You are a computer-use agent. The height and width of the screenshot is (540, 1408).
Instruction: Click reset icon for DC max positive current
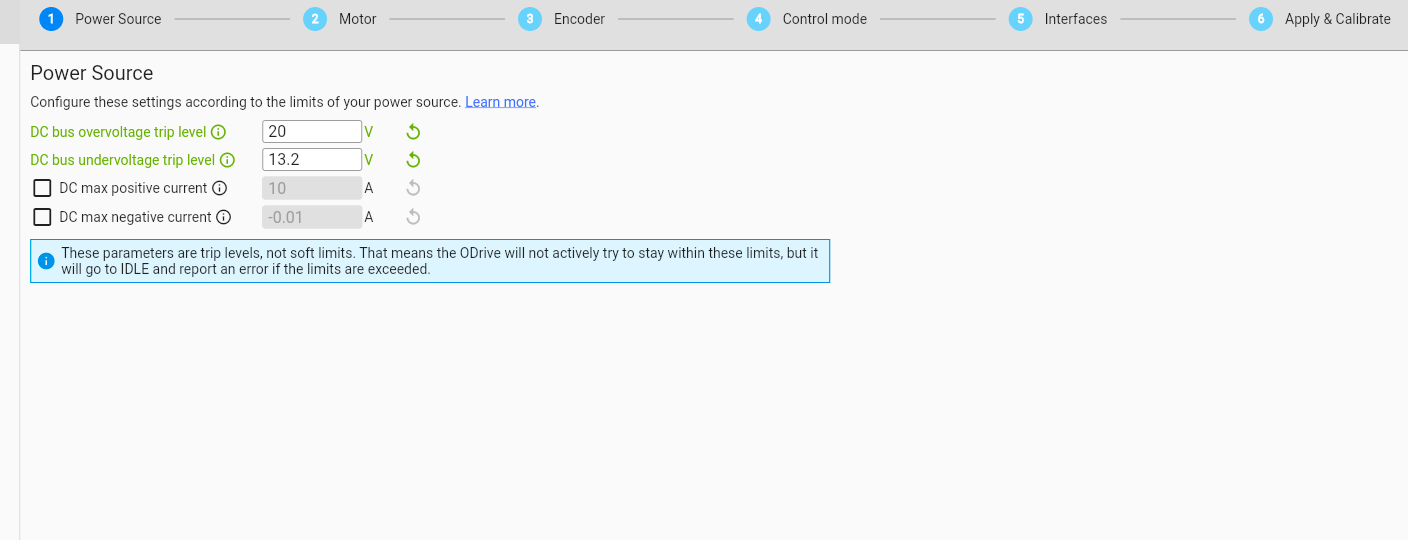(413, 188)
